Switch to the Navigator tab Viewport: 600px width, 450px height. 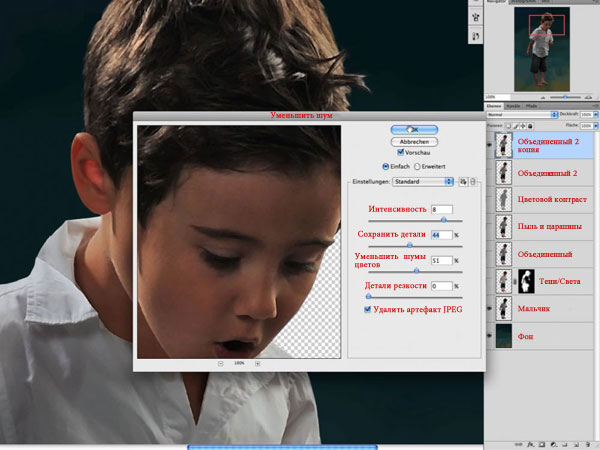[x=496, y=2]
